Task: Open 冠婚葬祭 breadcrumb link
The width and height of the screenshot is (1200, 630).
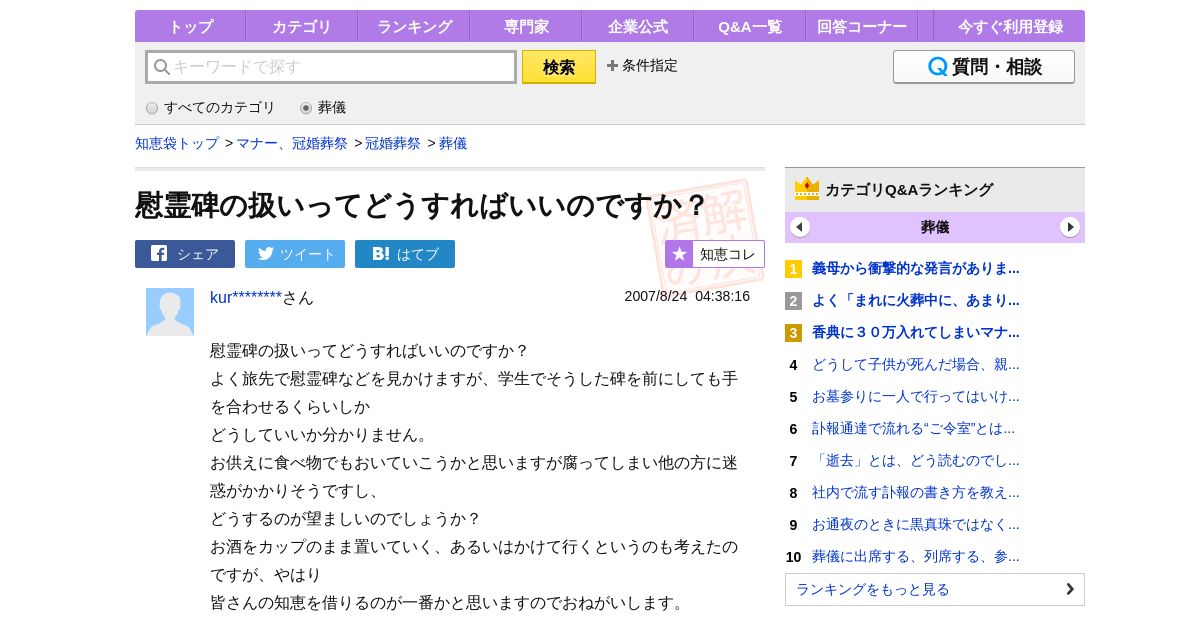Action: pyautogui.click(x=393, y=143)
